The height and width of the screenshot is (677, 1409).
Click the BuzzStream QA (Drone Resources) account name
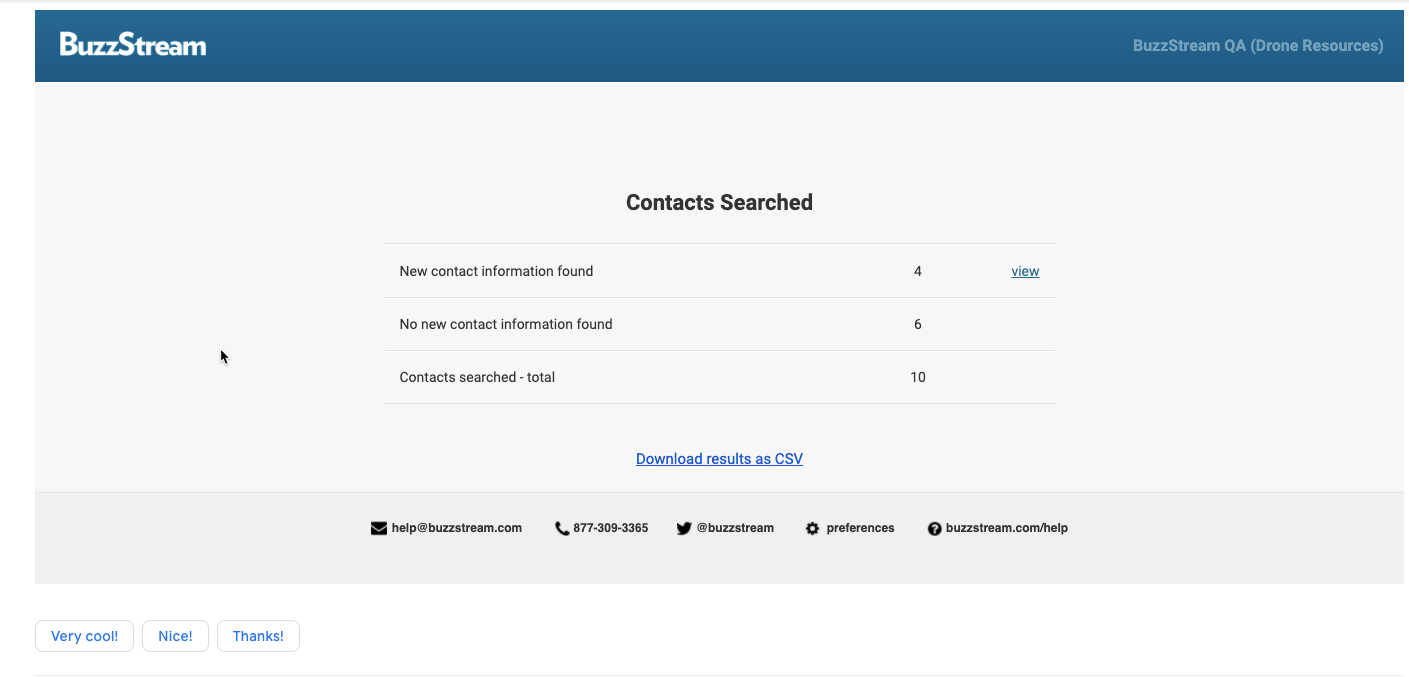coord(1258,46)
